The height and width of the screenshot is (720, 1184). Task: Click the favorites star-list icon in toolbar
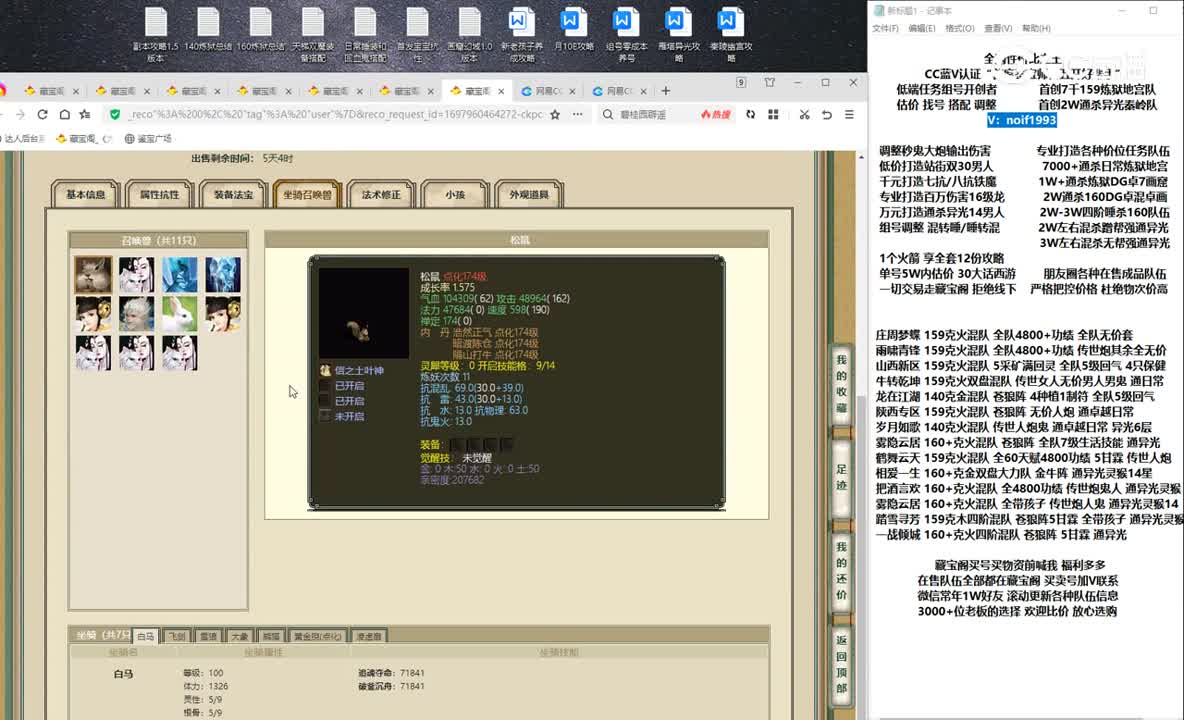click(85, 115)
